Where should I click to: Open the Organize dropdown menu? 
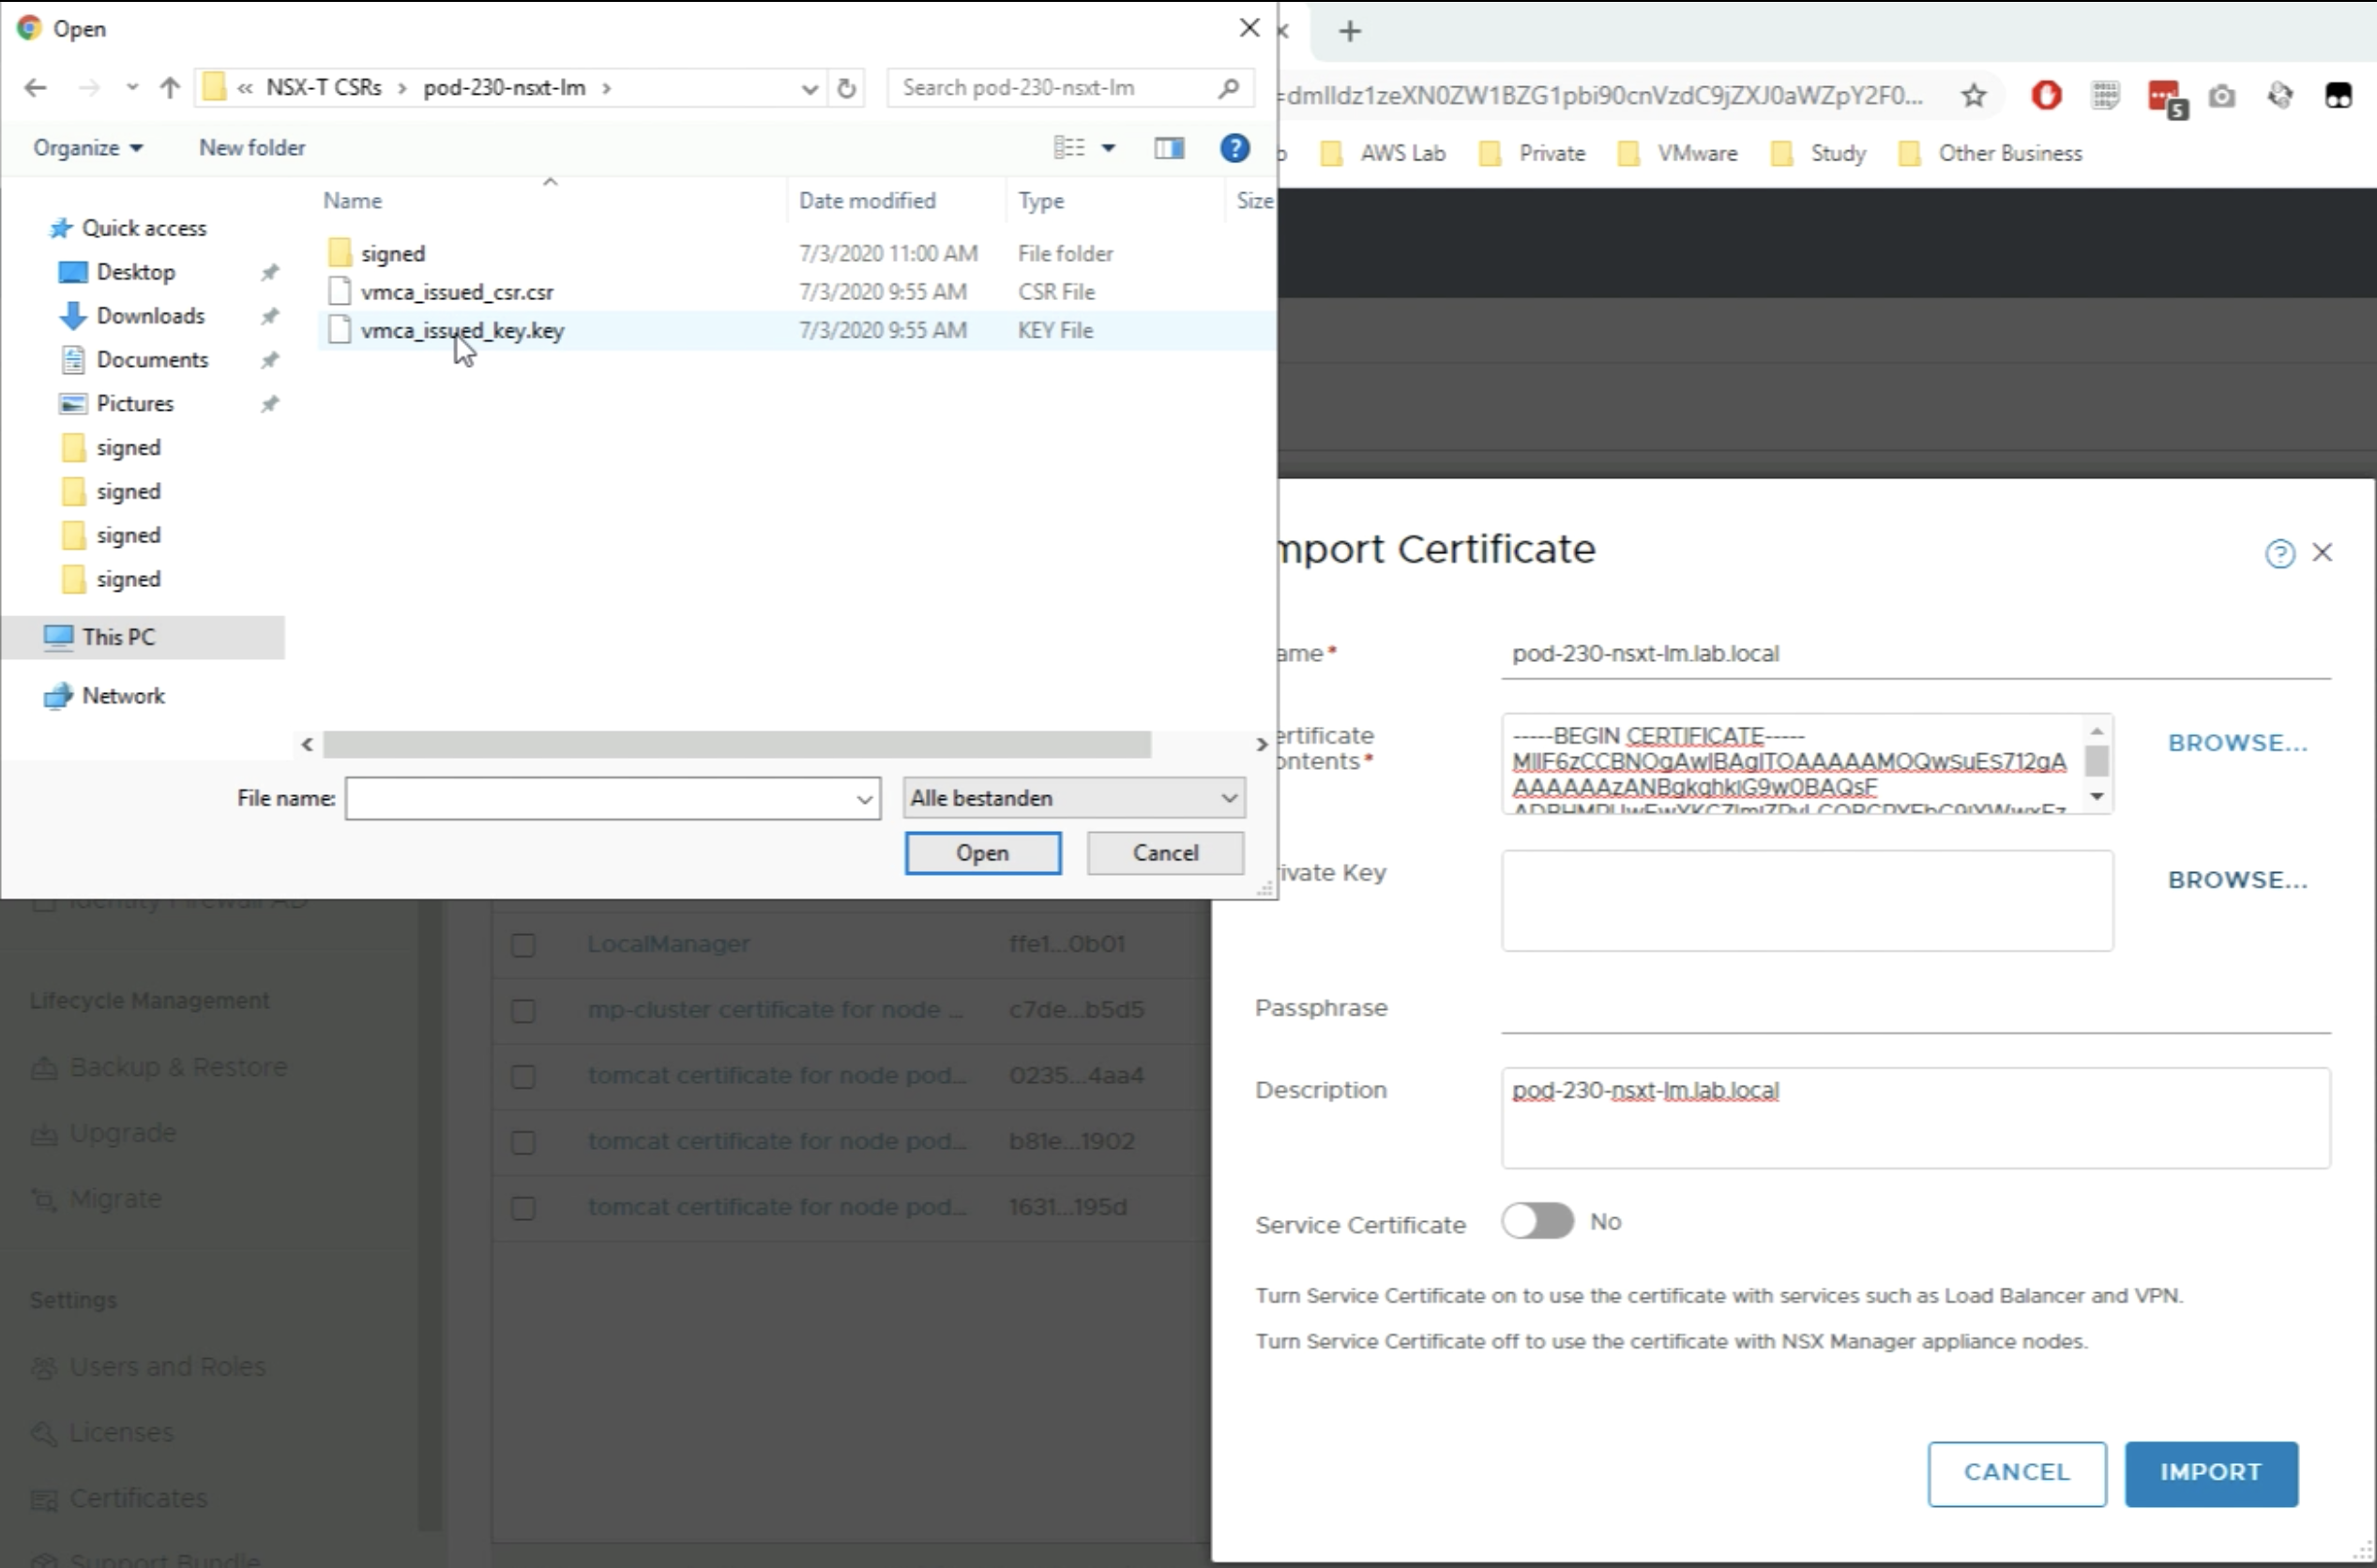[87, 148]
